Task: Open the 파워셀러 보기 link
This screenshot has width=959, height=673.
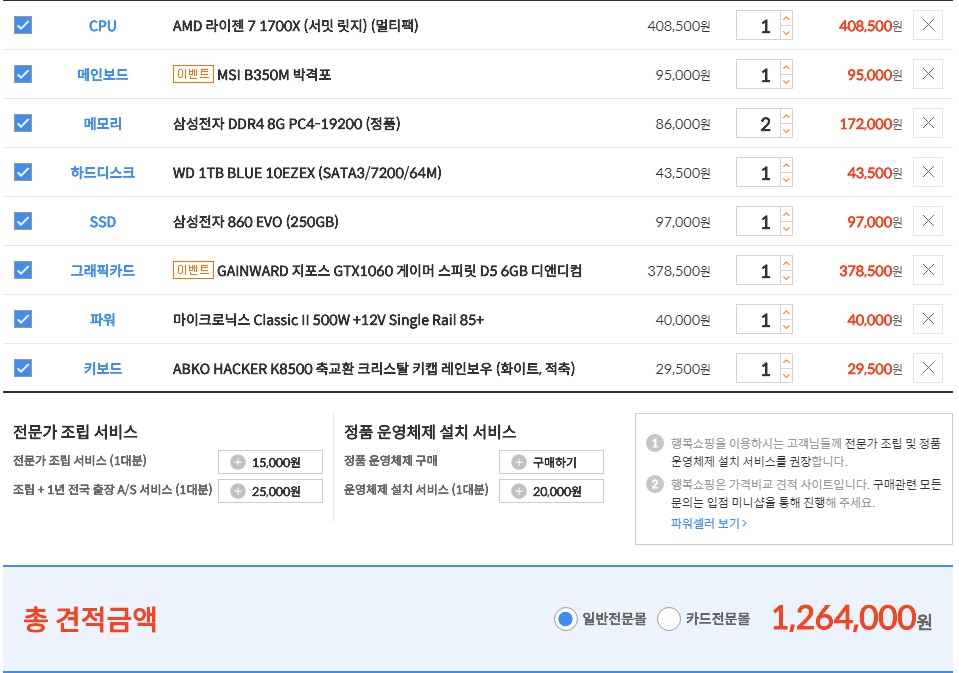Action: coord(708,523)
